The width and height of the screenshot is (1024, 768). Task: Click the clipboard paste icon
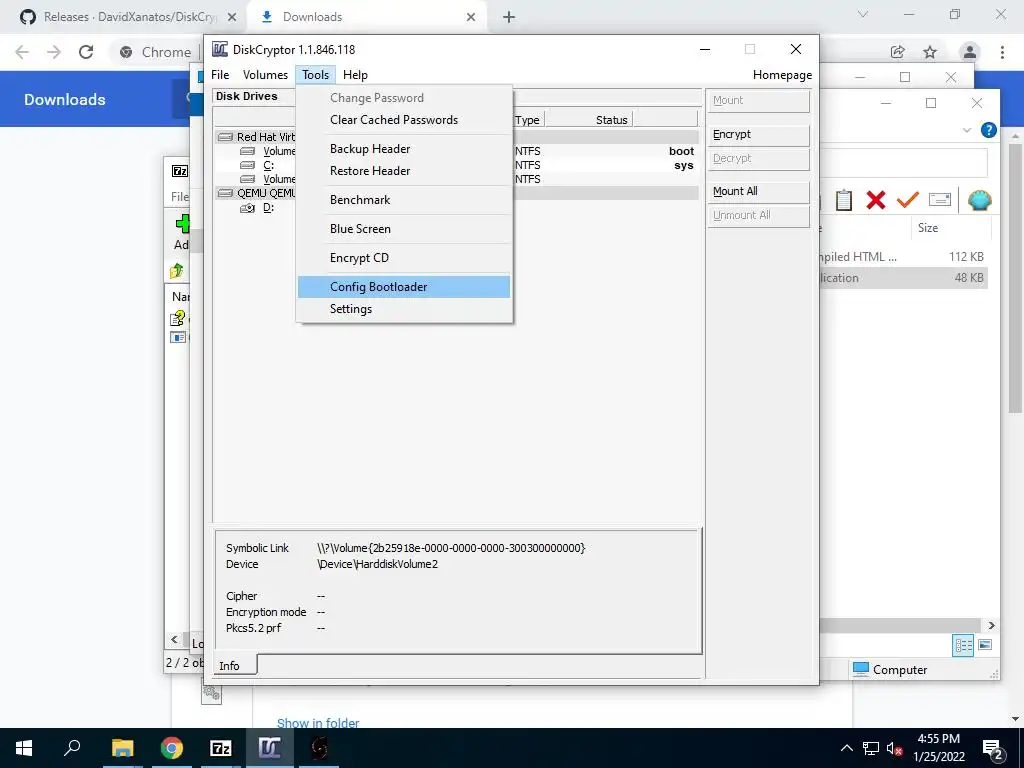844,200
